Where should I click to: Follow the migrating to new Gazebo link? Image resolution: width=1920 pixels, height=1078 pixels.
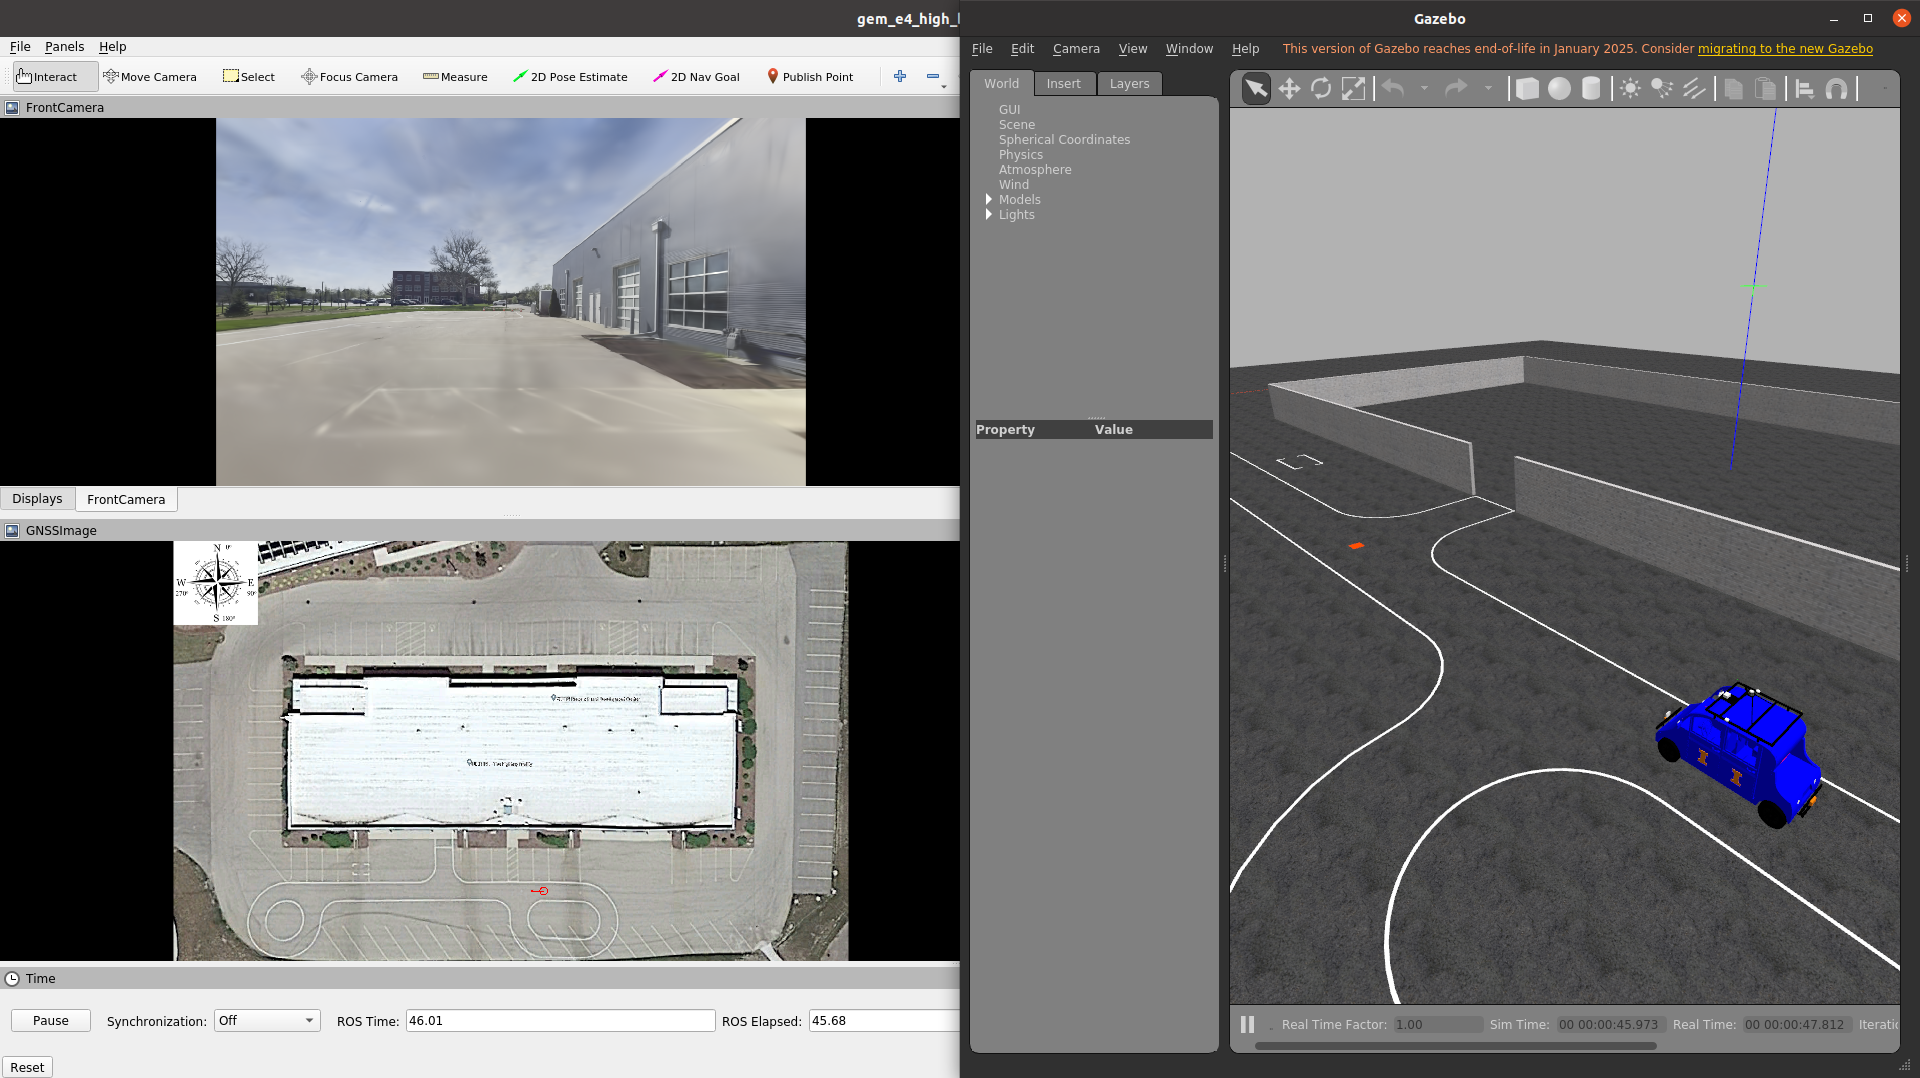point(1785,49)
